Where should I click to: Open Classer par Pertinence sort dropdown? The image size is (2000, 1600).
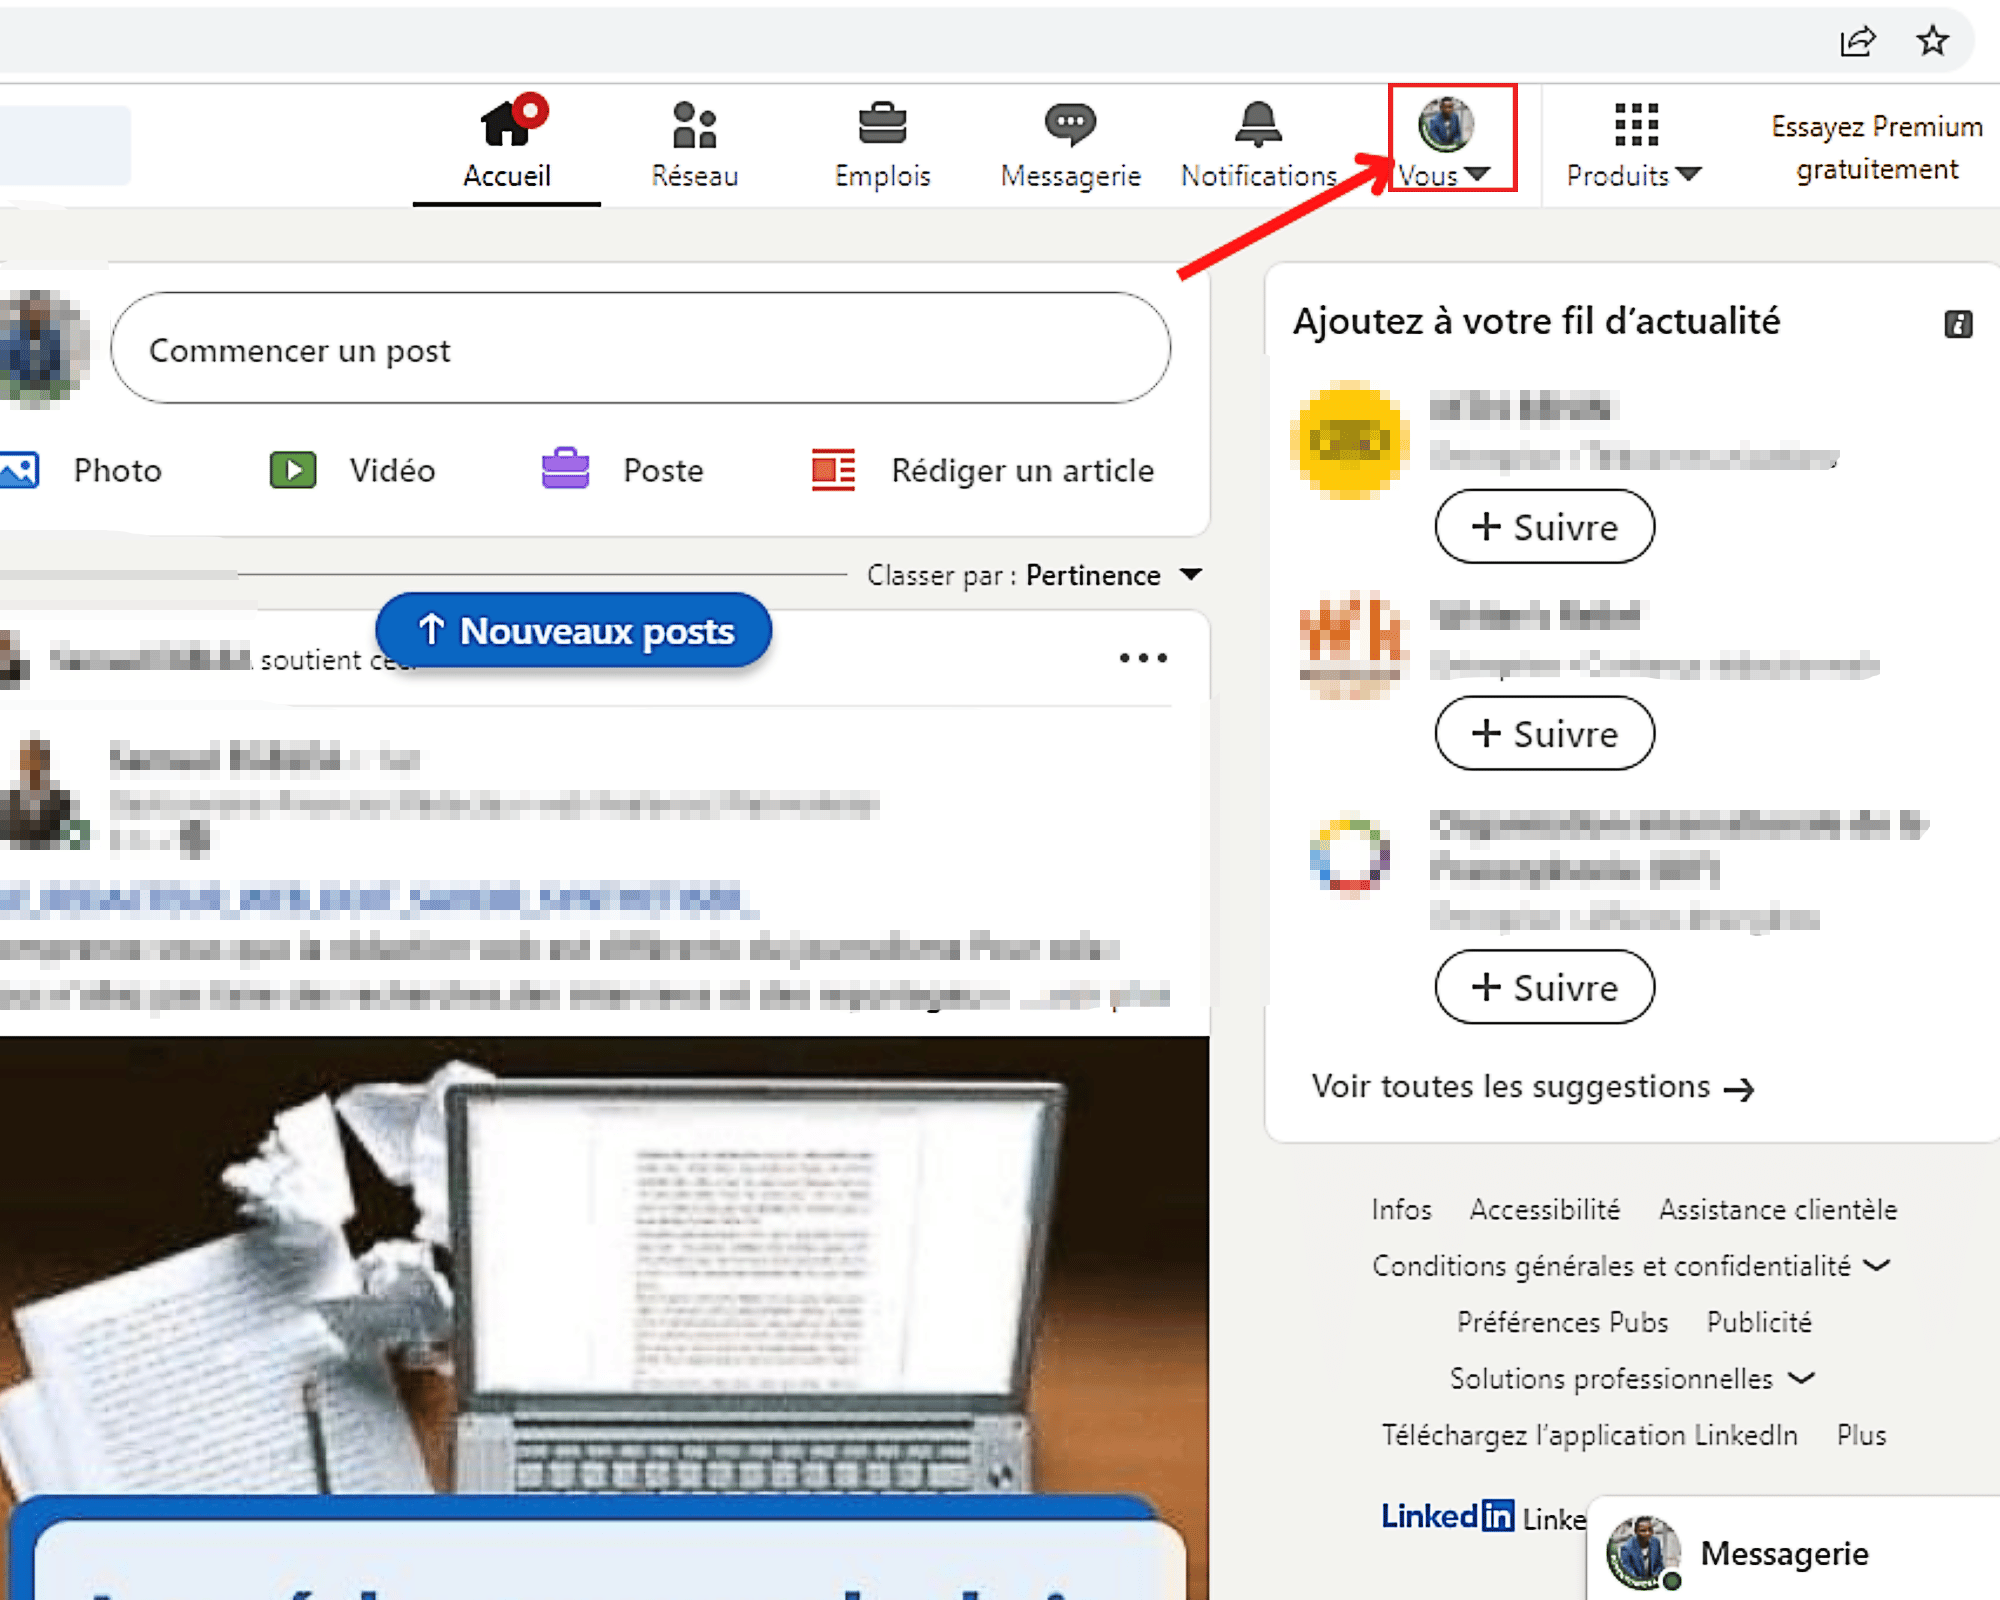(x=1034, y=575)
